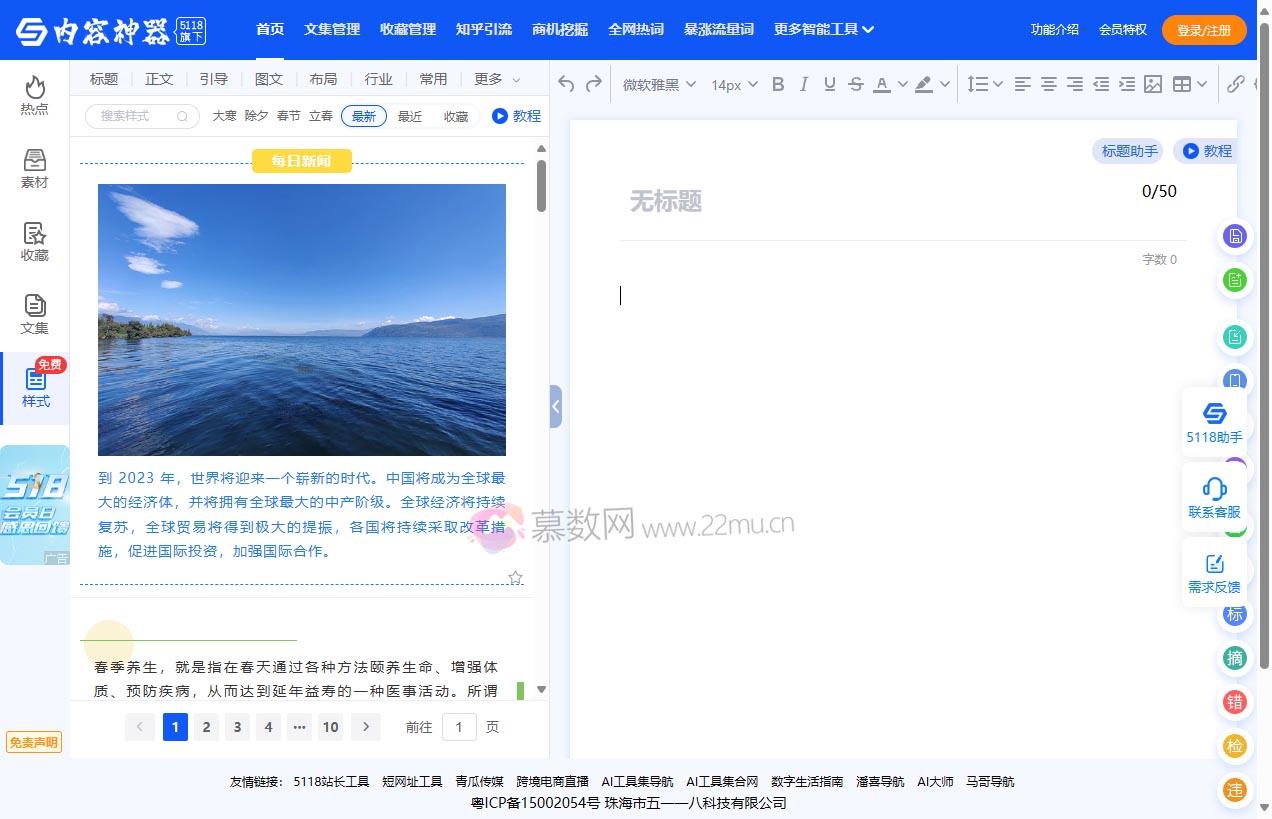Image resolution: width=1272 pixels, height=819 pixels.
Task: Click the 搜索样式 search field
Action: tap(135, 116)
